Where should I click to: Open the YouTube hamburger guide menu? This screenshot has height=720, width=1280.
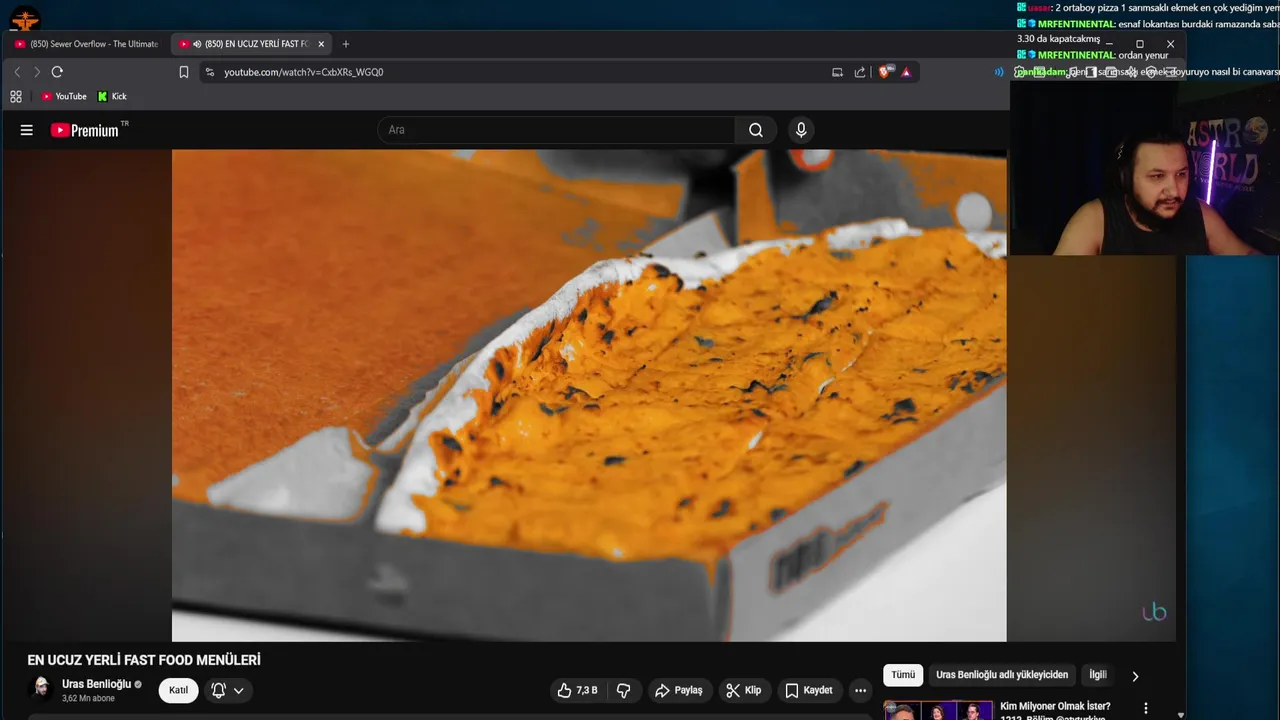(x=27, y=130)
